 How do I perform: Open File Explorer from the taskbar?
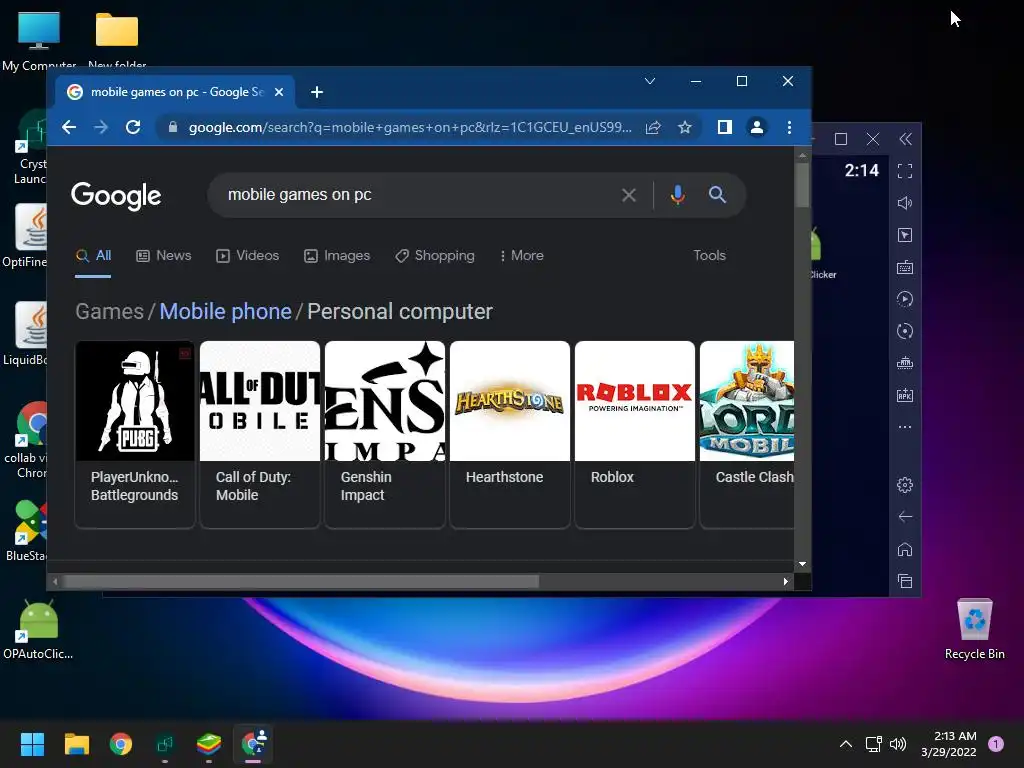(76, 744)
